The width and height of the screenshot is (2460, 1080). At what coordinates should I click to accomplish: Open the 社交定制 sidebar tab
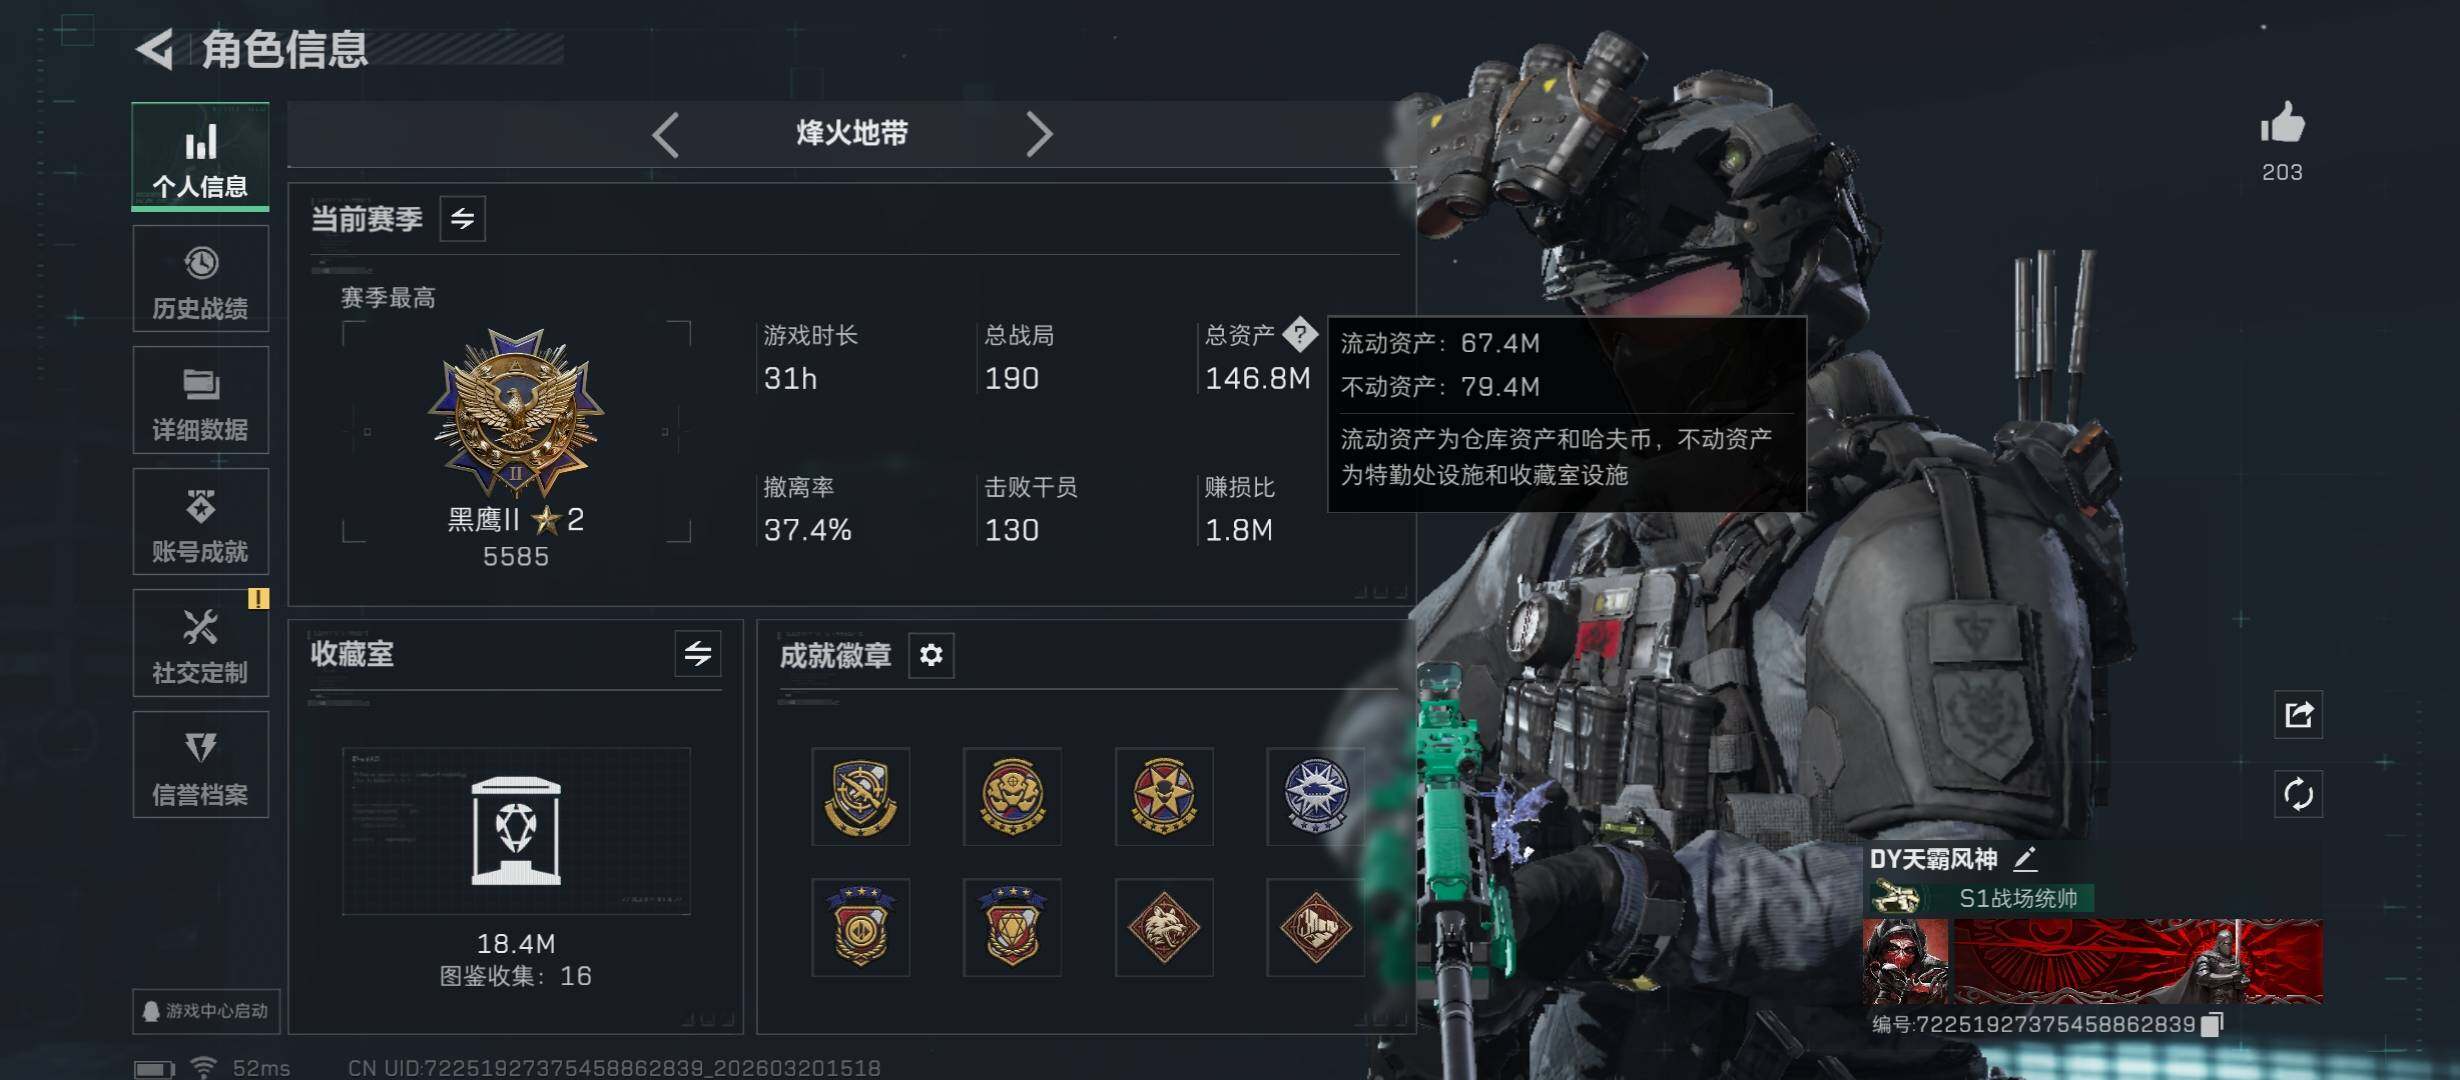coord(201,643)
